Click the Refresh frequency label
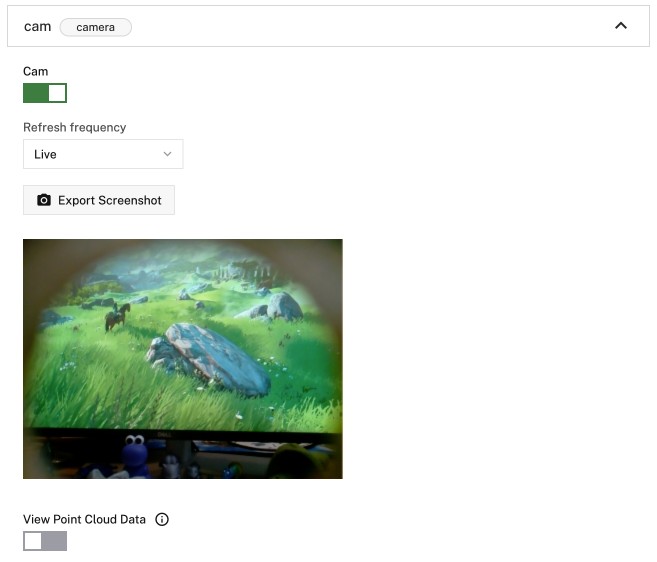The height and width of the screenshot is (562, 657). [x=75, y=127]
